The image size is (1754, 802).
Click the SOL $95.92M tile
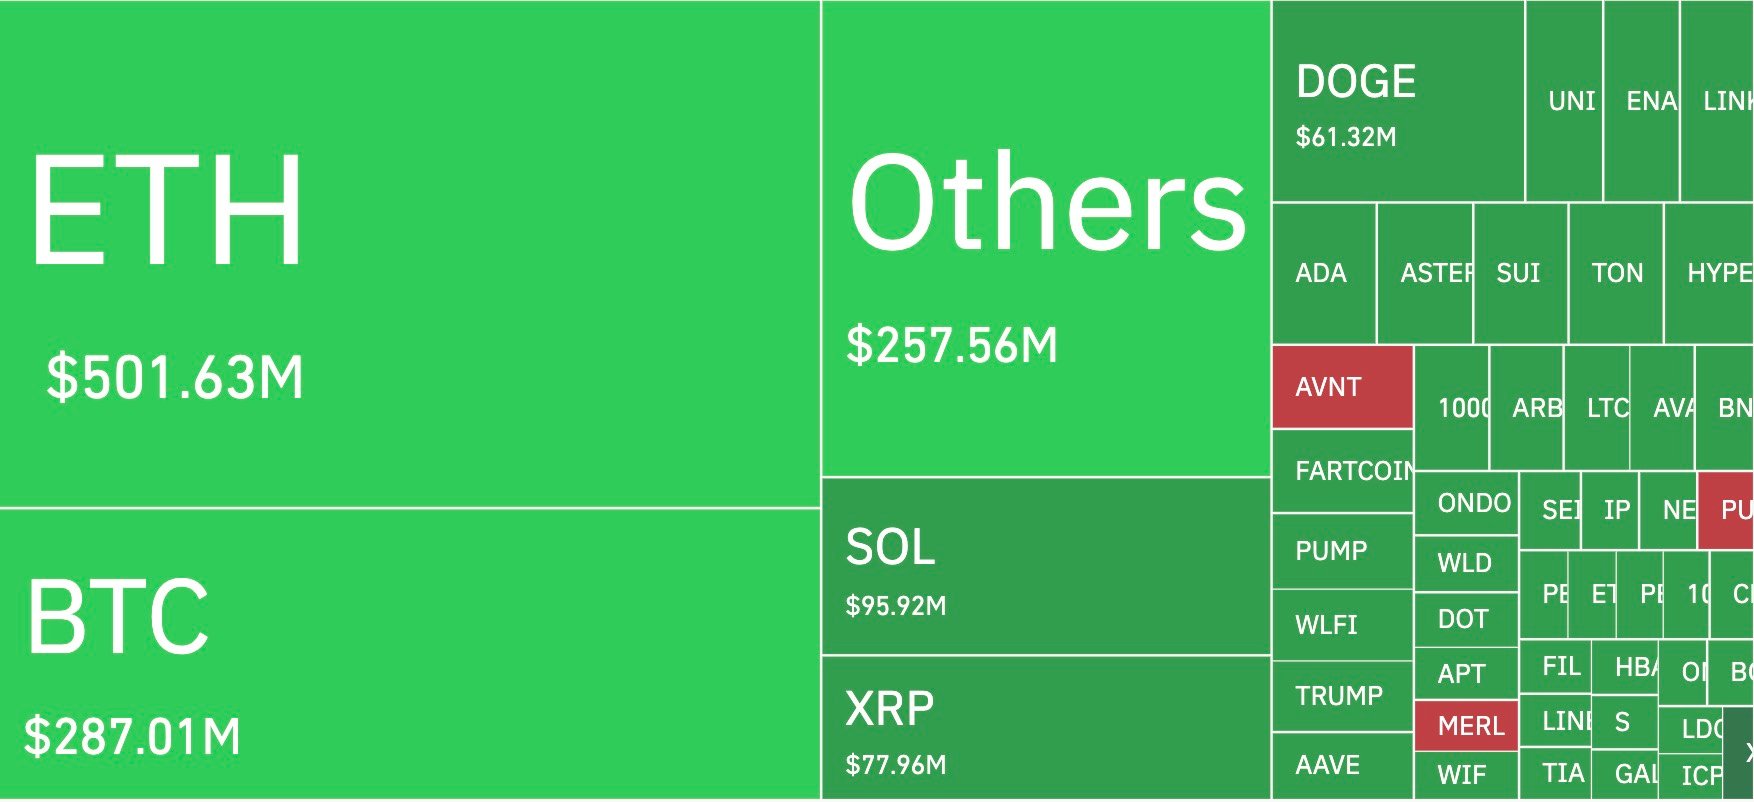click(x=1046, y=566)
